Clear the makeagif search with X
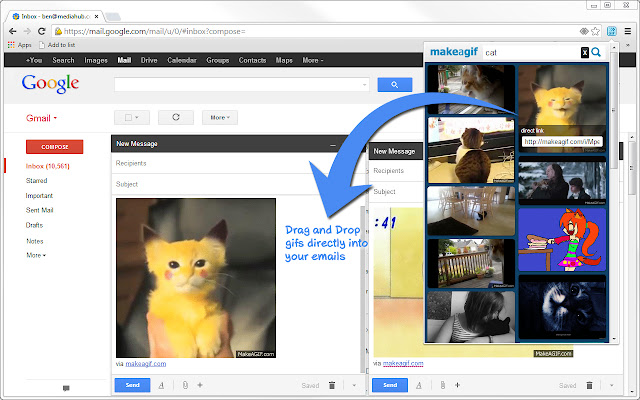Viewport: 640px width, 400px height. click(585, 53)
